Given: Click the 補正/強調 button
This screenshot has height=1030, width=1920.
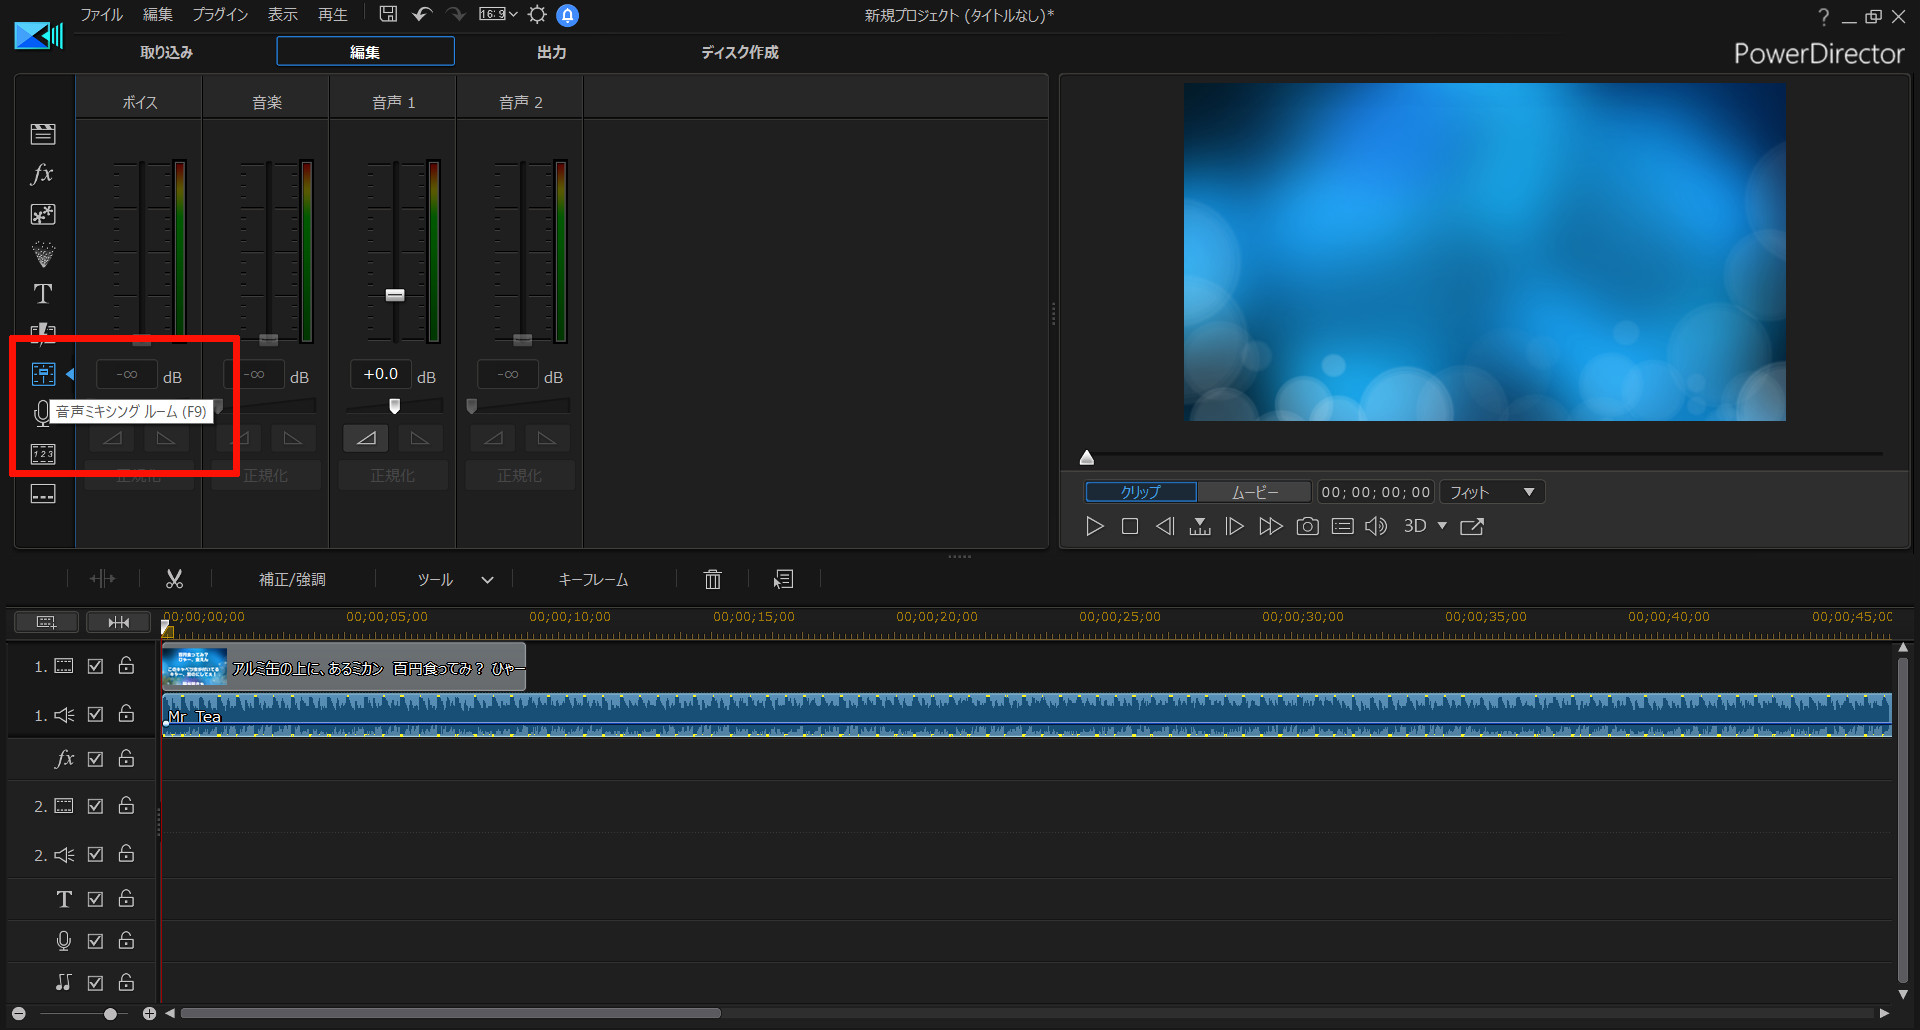Looking at the screenshot, I should coord(292,579).
